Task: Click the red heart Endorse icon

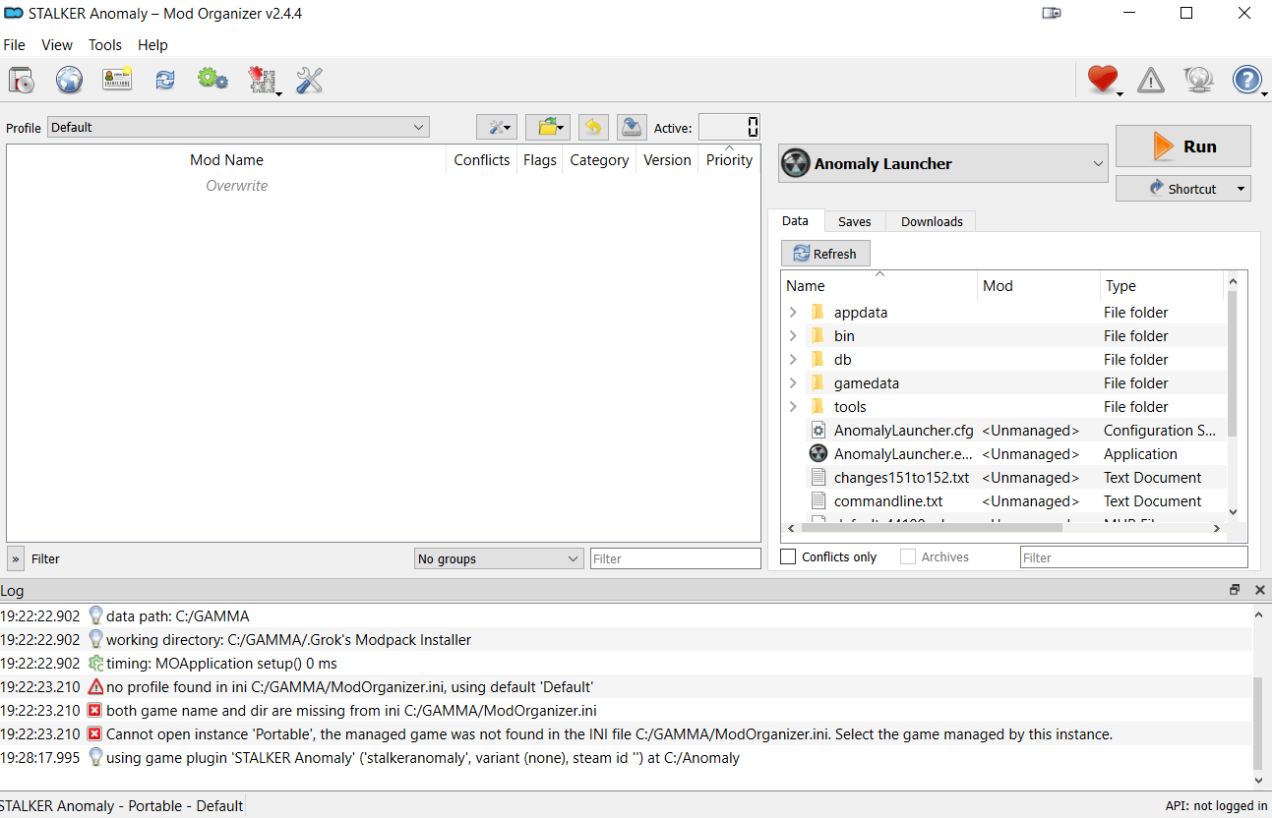Action: (x=1102, y=80)
